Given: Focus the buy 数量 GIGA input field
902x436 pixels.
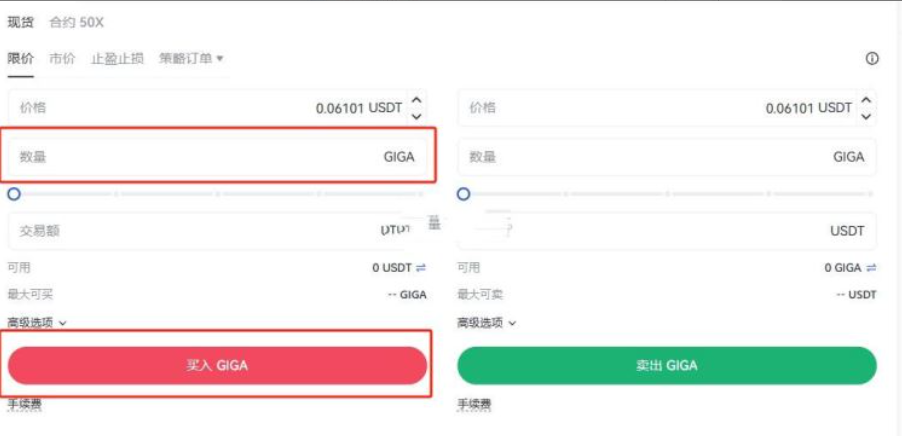Looking at the screenshot, I should (x=200, y=157).
